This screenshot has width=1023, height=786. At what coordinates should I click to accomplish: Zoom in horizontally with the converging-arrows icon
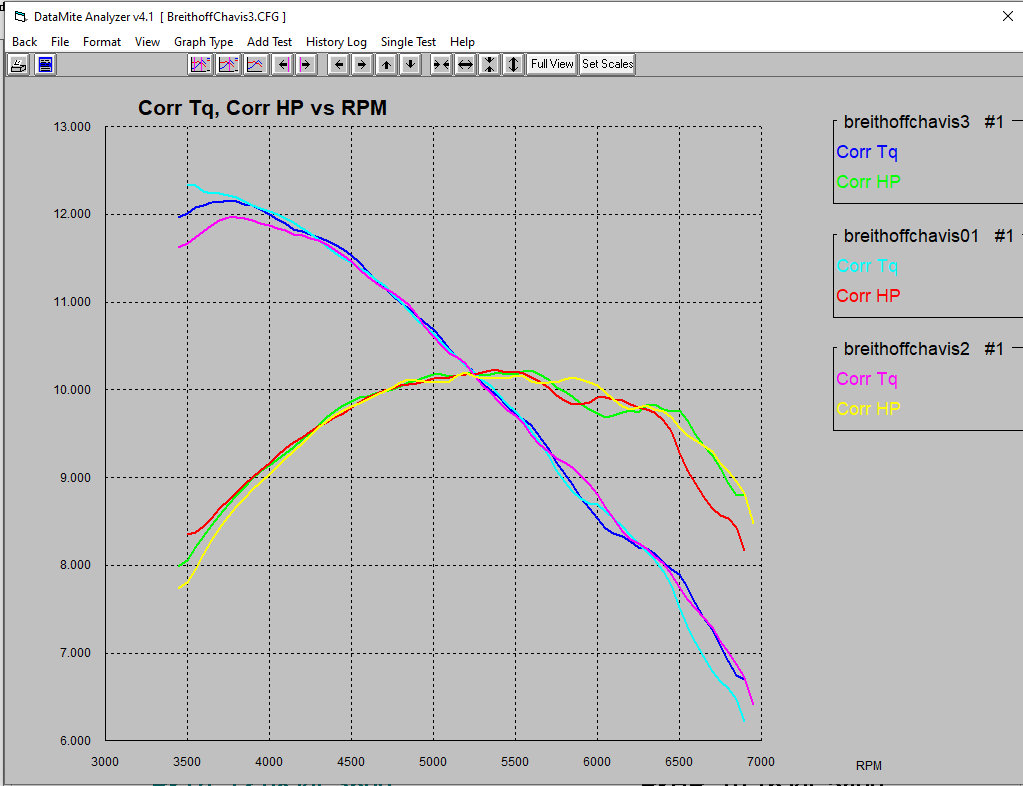click(x=440, y=64)
